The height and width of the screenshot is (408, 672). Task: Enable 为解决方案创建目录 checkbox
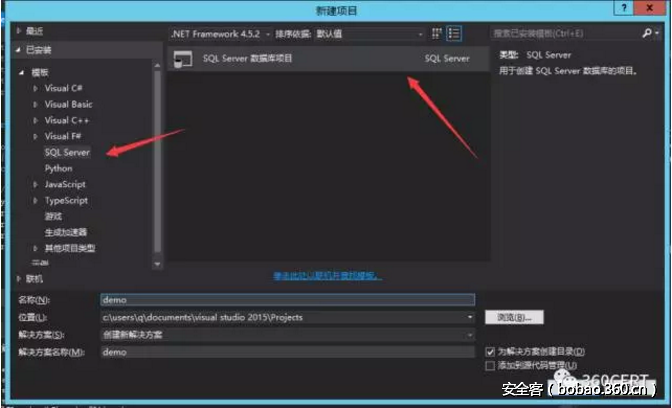pyautogui.click(x=490, y=352)
